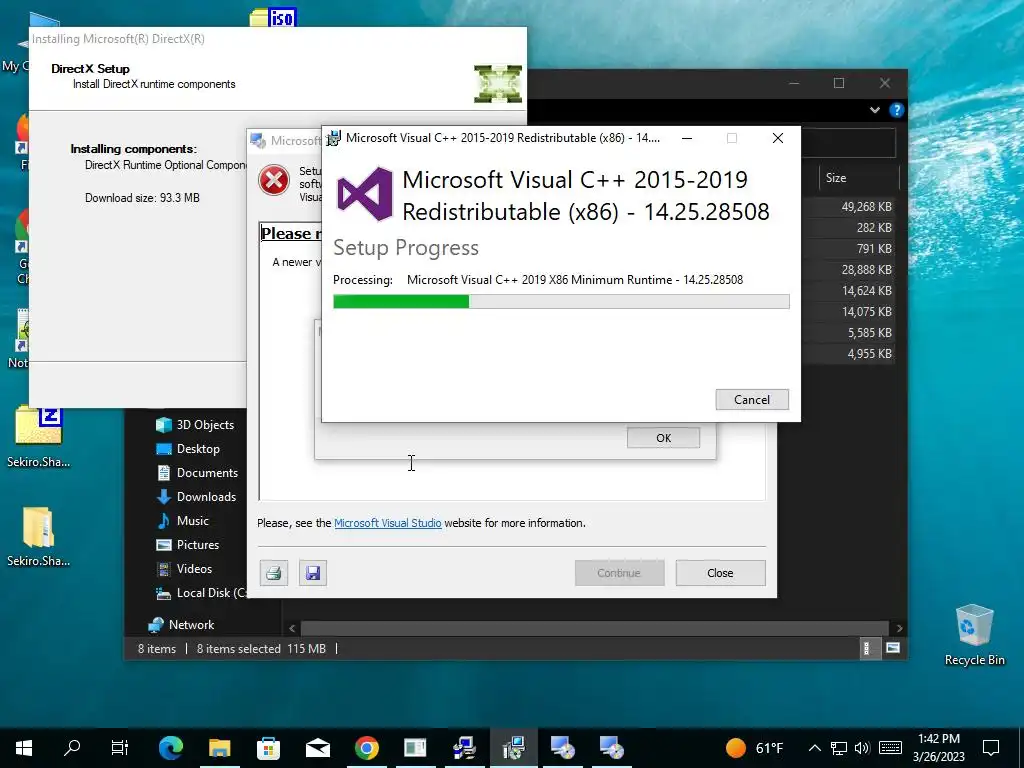Open Explorer help question mark icon
This screenshot has width=1024, height=768.
896,110
